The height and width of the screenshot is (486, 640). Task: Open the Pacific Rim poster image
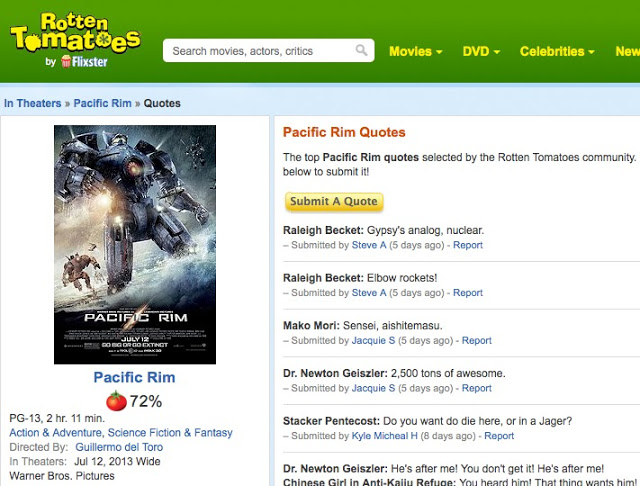pyautogui.click(x=134, y=244)
